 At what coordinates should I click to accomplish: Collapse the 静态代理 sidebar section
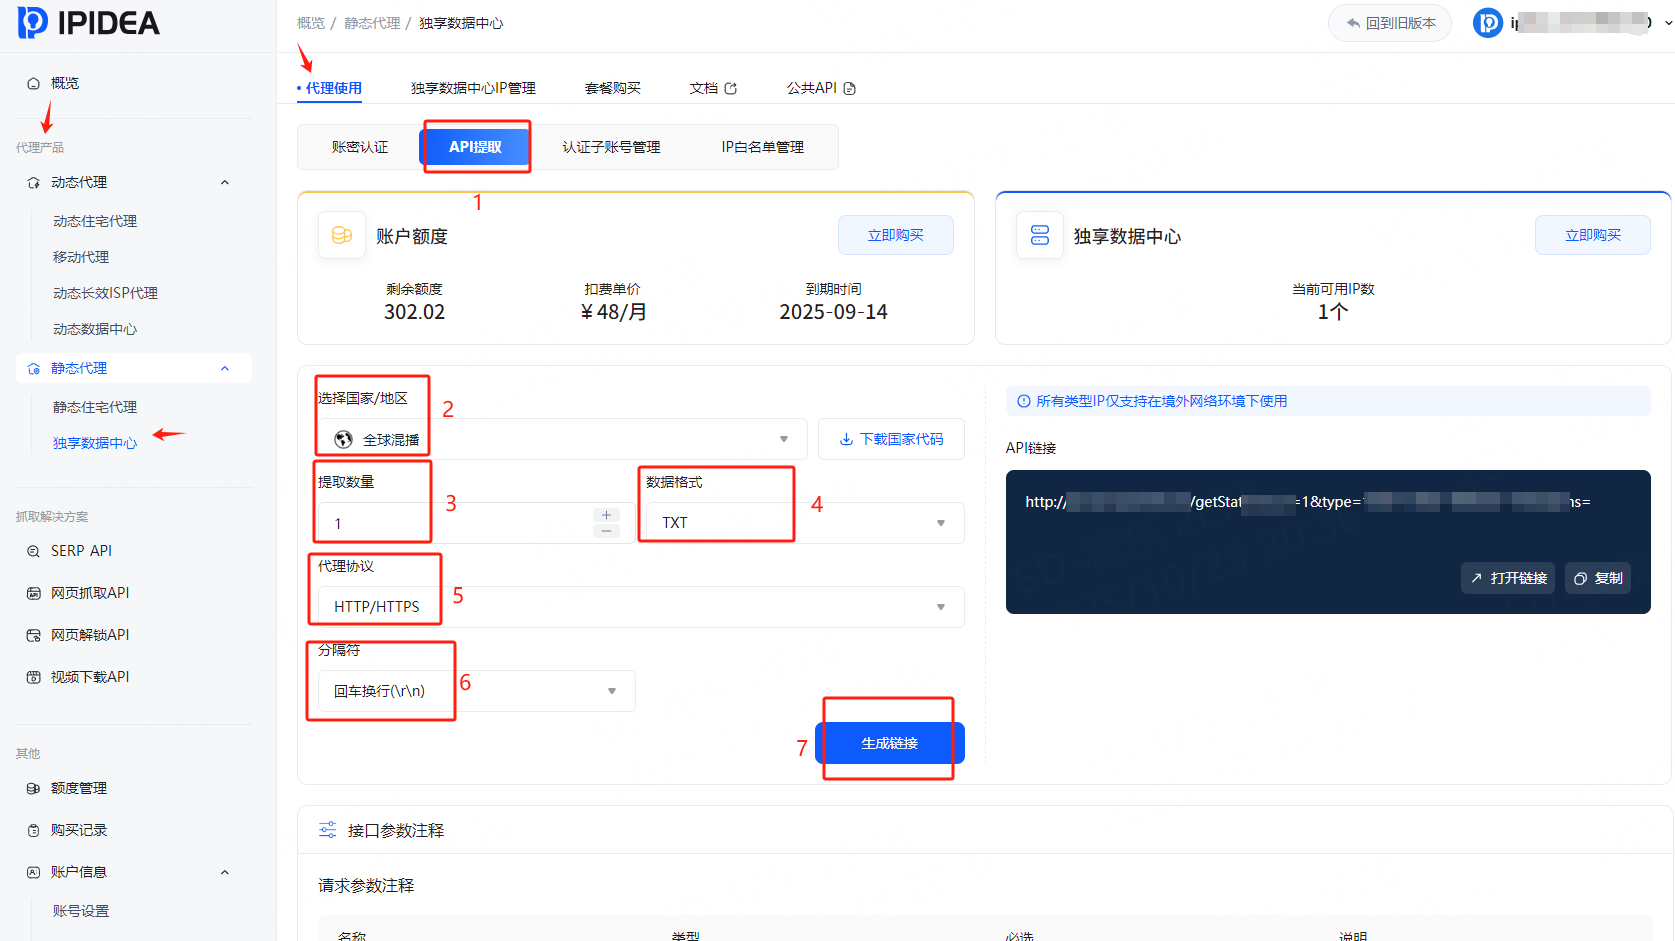[225, 368]
